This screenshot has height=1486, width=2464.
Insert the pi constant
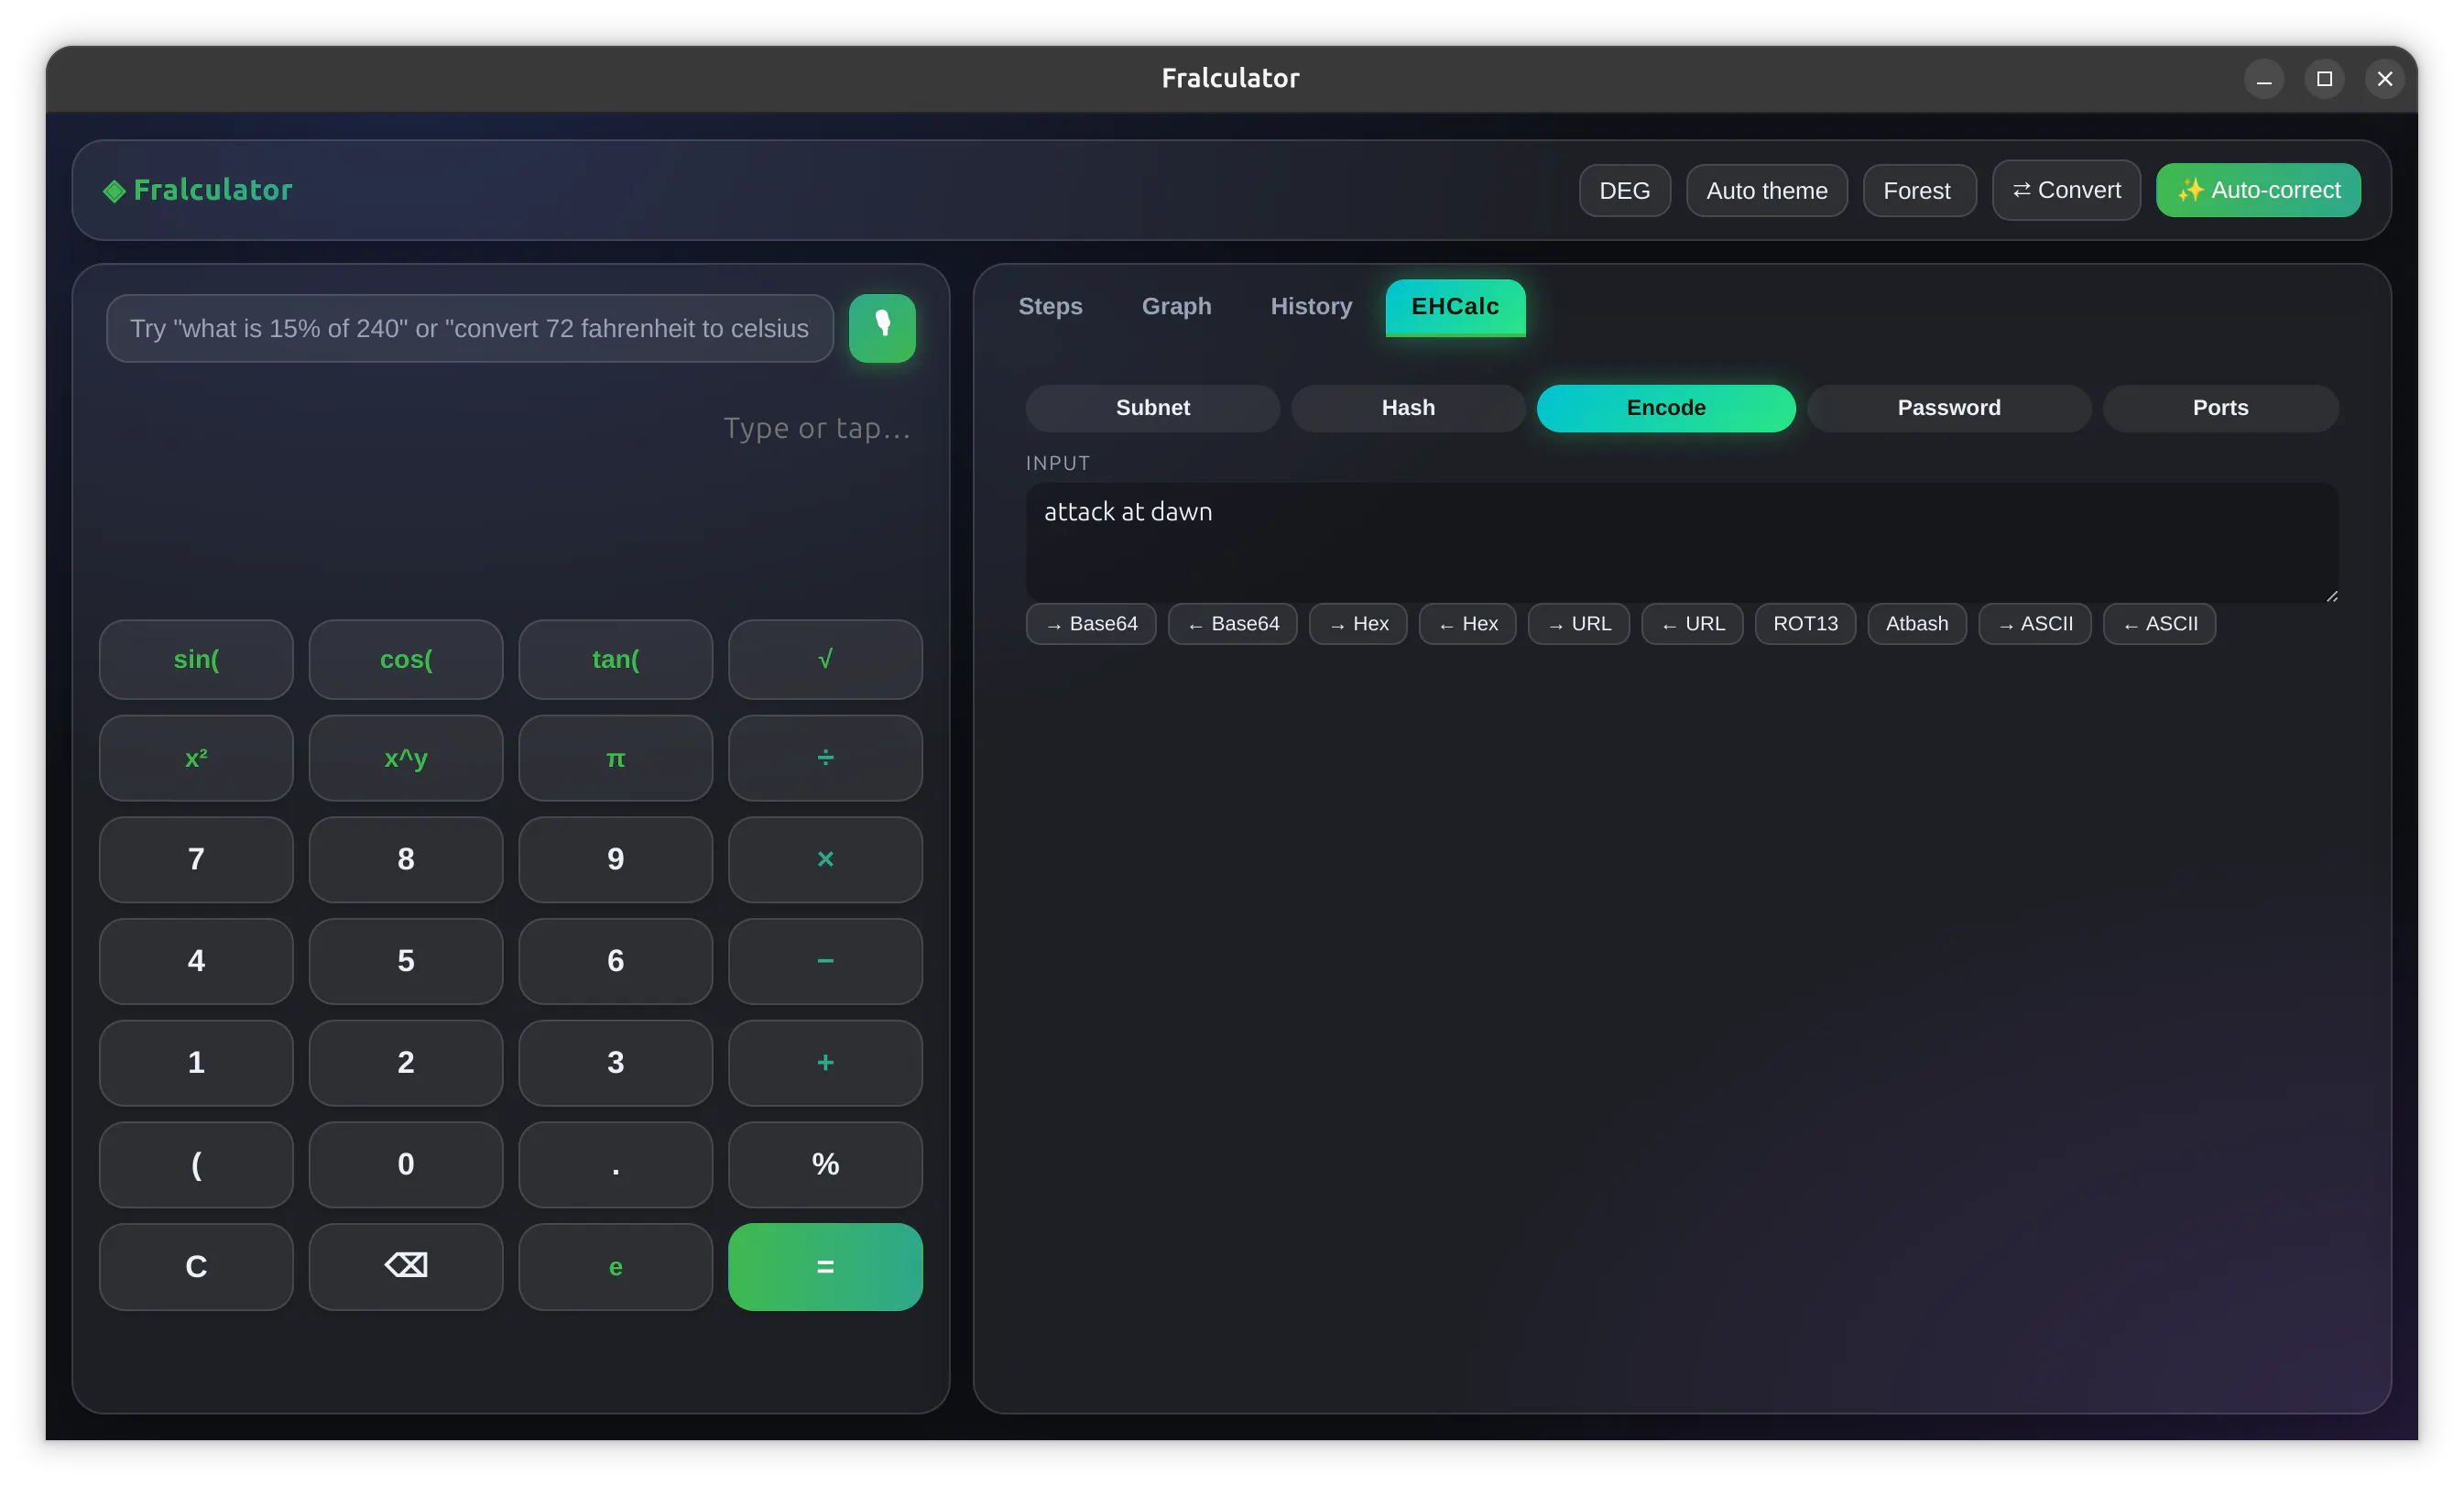[x=615, y=758]
